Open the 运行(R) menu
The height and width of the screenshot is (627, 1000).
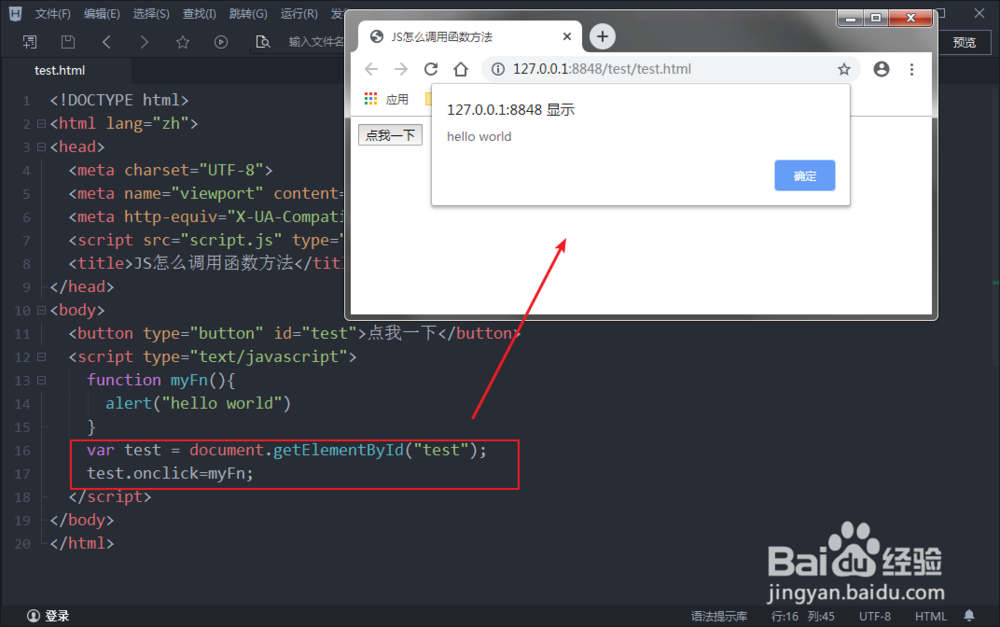tap(299, 13)
